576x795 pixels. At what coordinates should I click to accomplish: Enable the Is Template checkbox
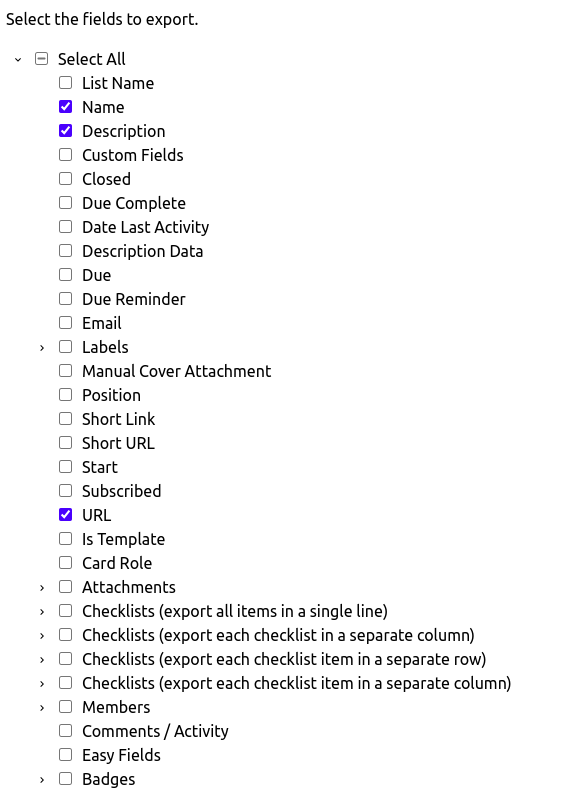[65, 538]
